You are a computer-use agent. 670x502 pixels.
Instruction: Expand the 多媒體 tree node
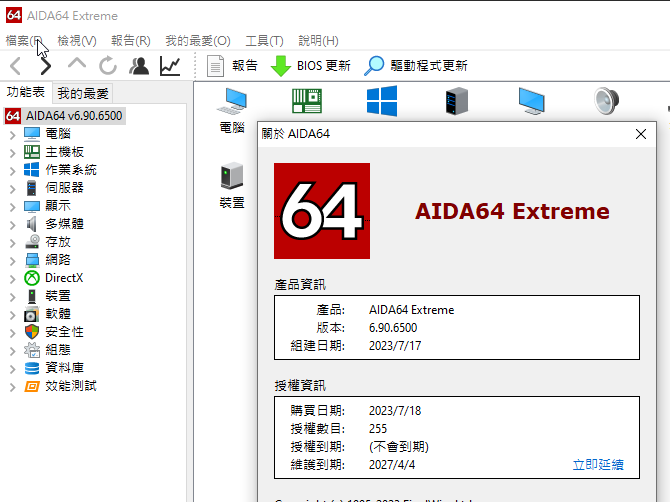[13, 225]
